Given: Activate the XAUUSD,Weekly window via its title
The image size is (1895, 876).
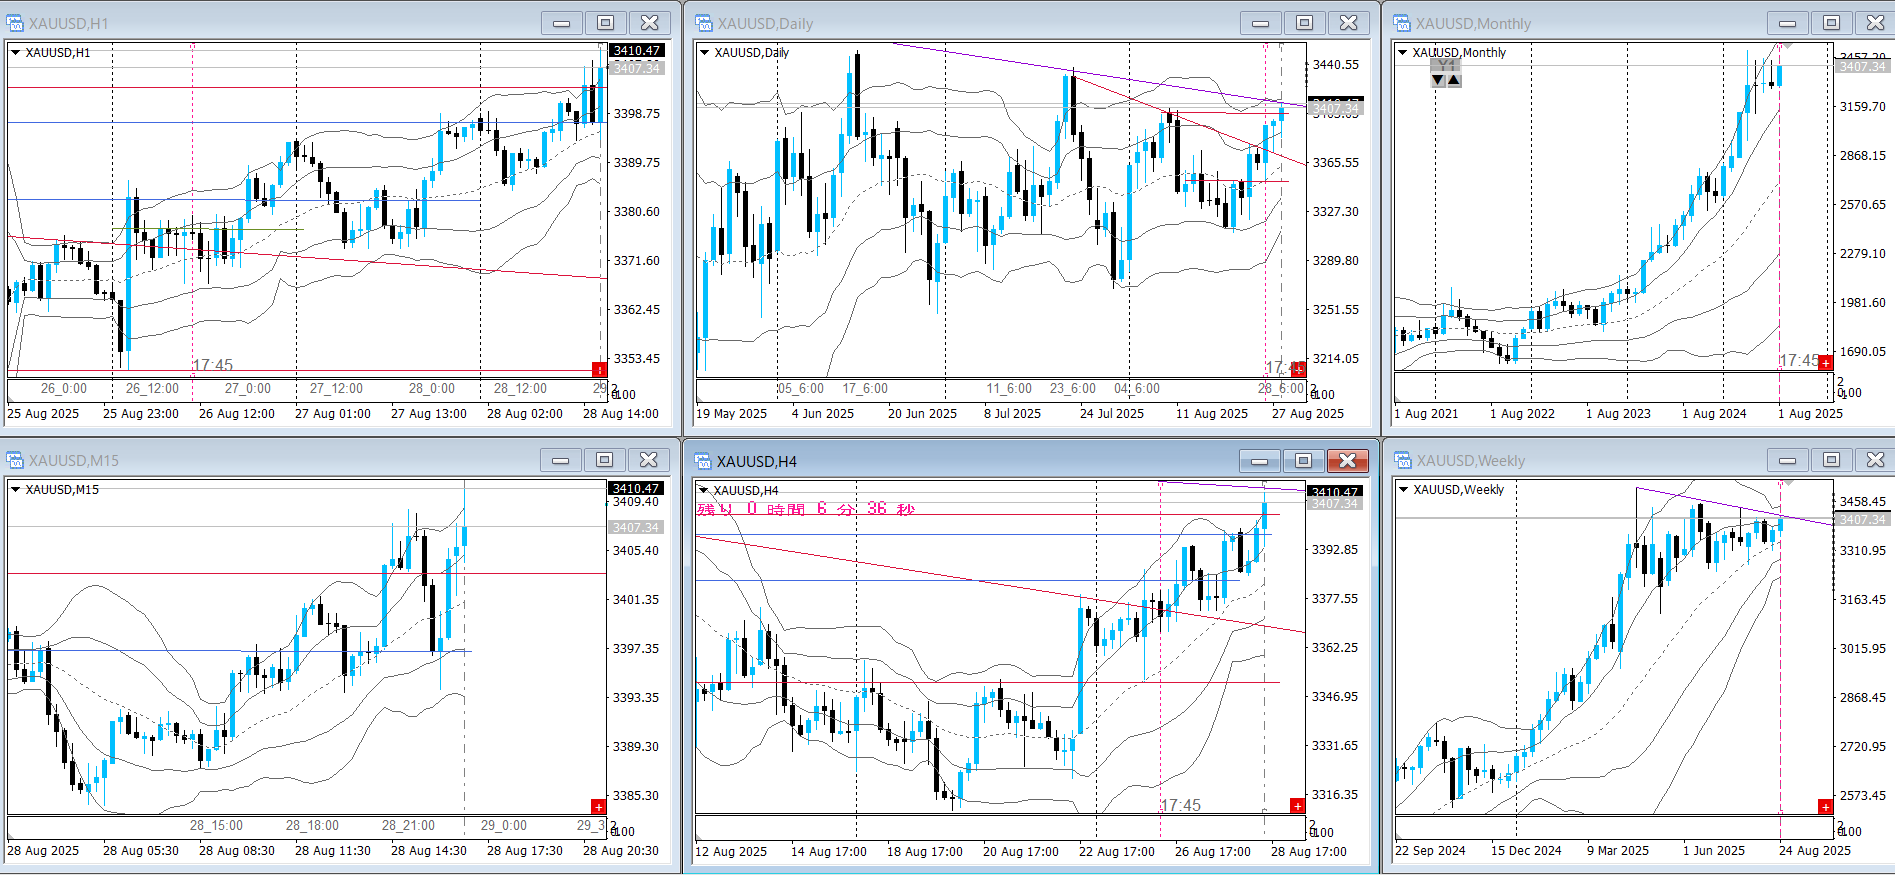Looking at the screenshot, I should pos(1471,460).
